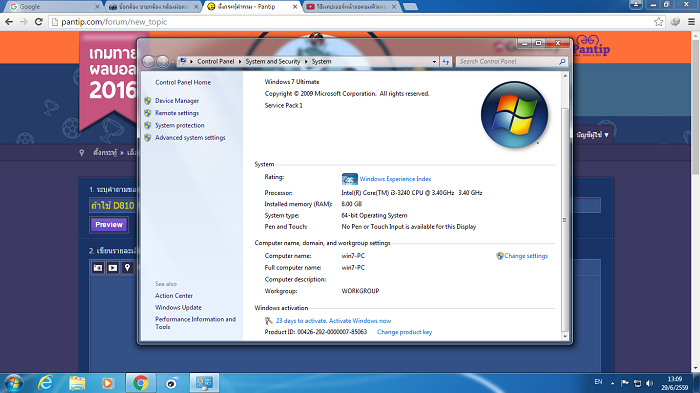Click the EN language indicator in tray
This screenshot has height=393, width=700.
[598, 382]
